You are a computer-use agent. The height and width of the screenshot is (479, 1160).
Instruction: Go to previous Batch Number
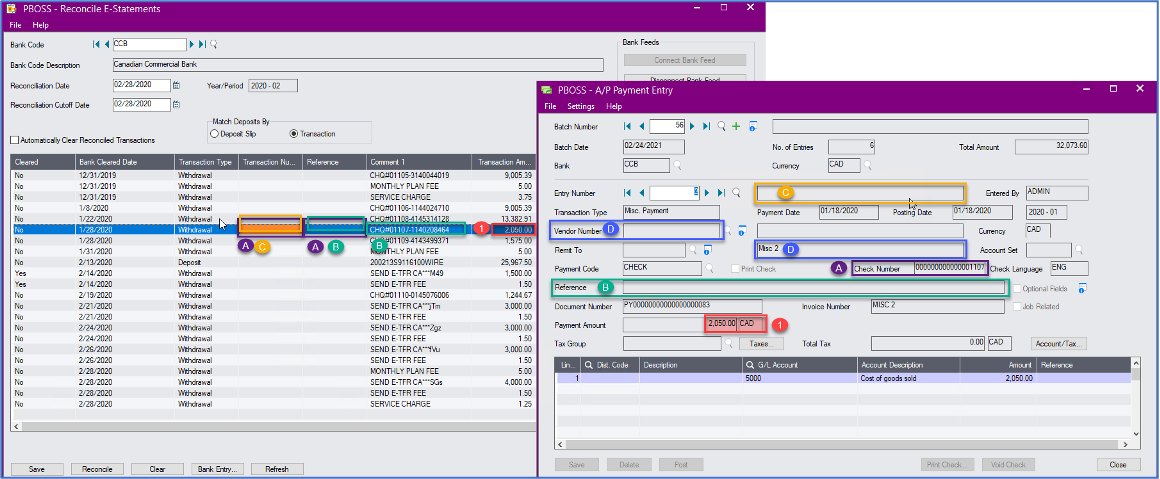641,127
